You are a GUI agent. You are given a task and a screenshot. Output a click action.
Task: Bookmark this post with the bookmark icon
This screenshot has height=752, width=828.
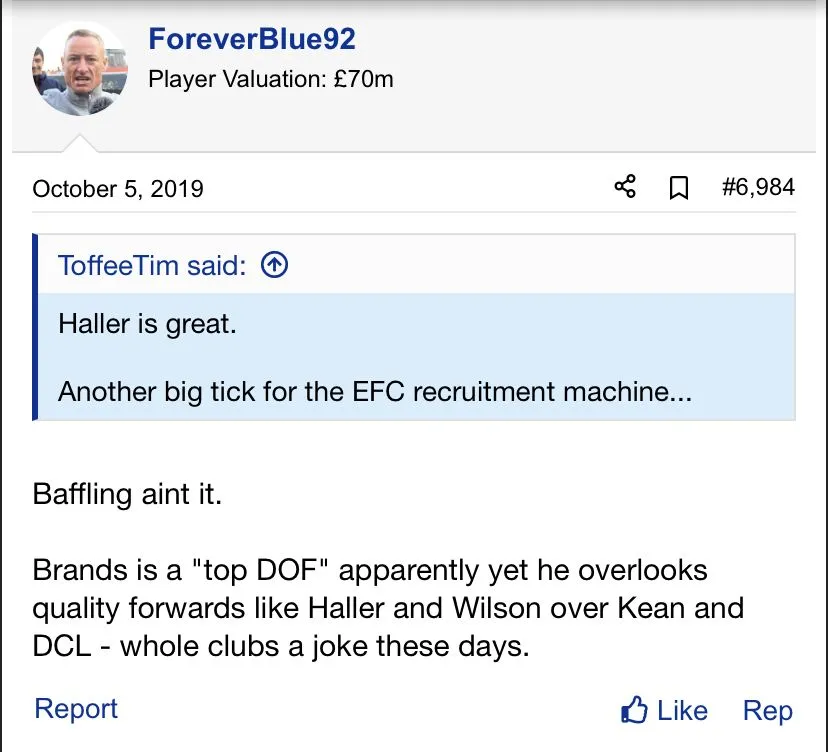point(678,188)
